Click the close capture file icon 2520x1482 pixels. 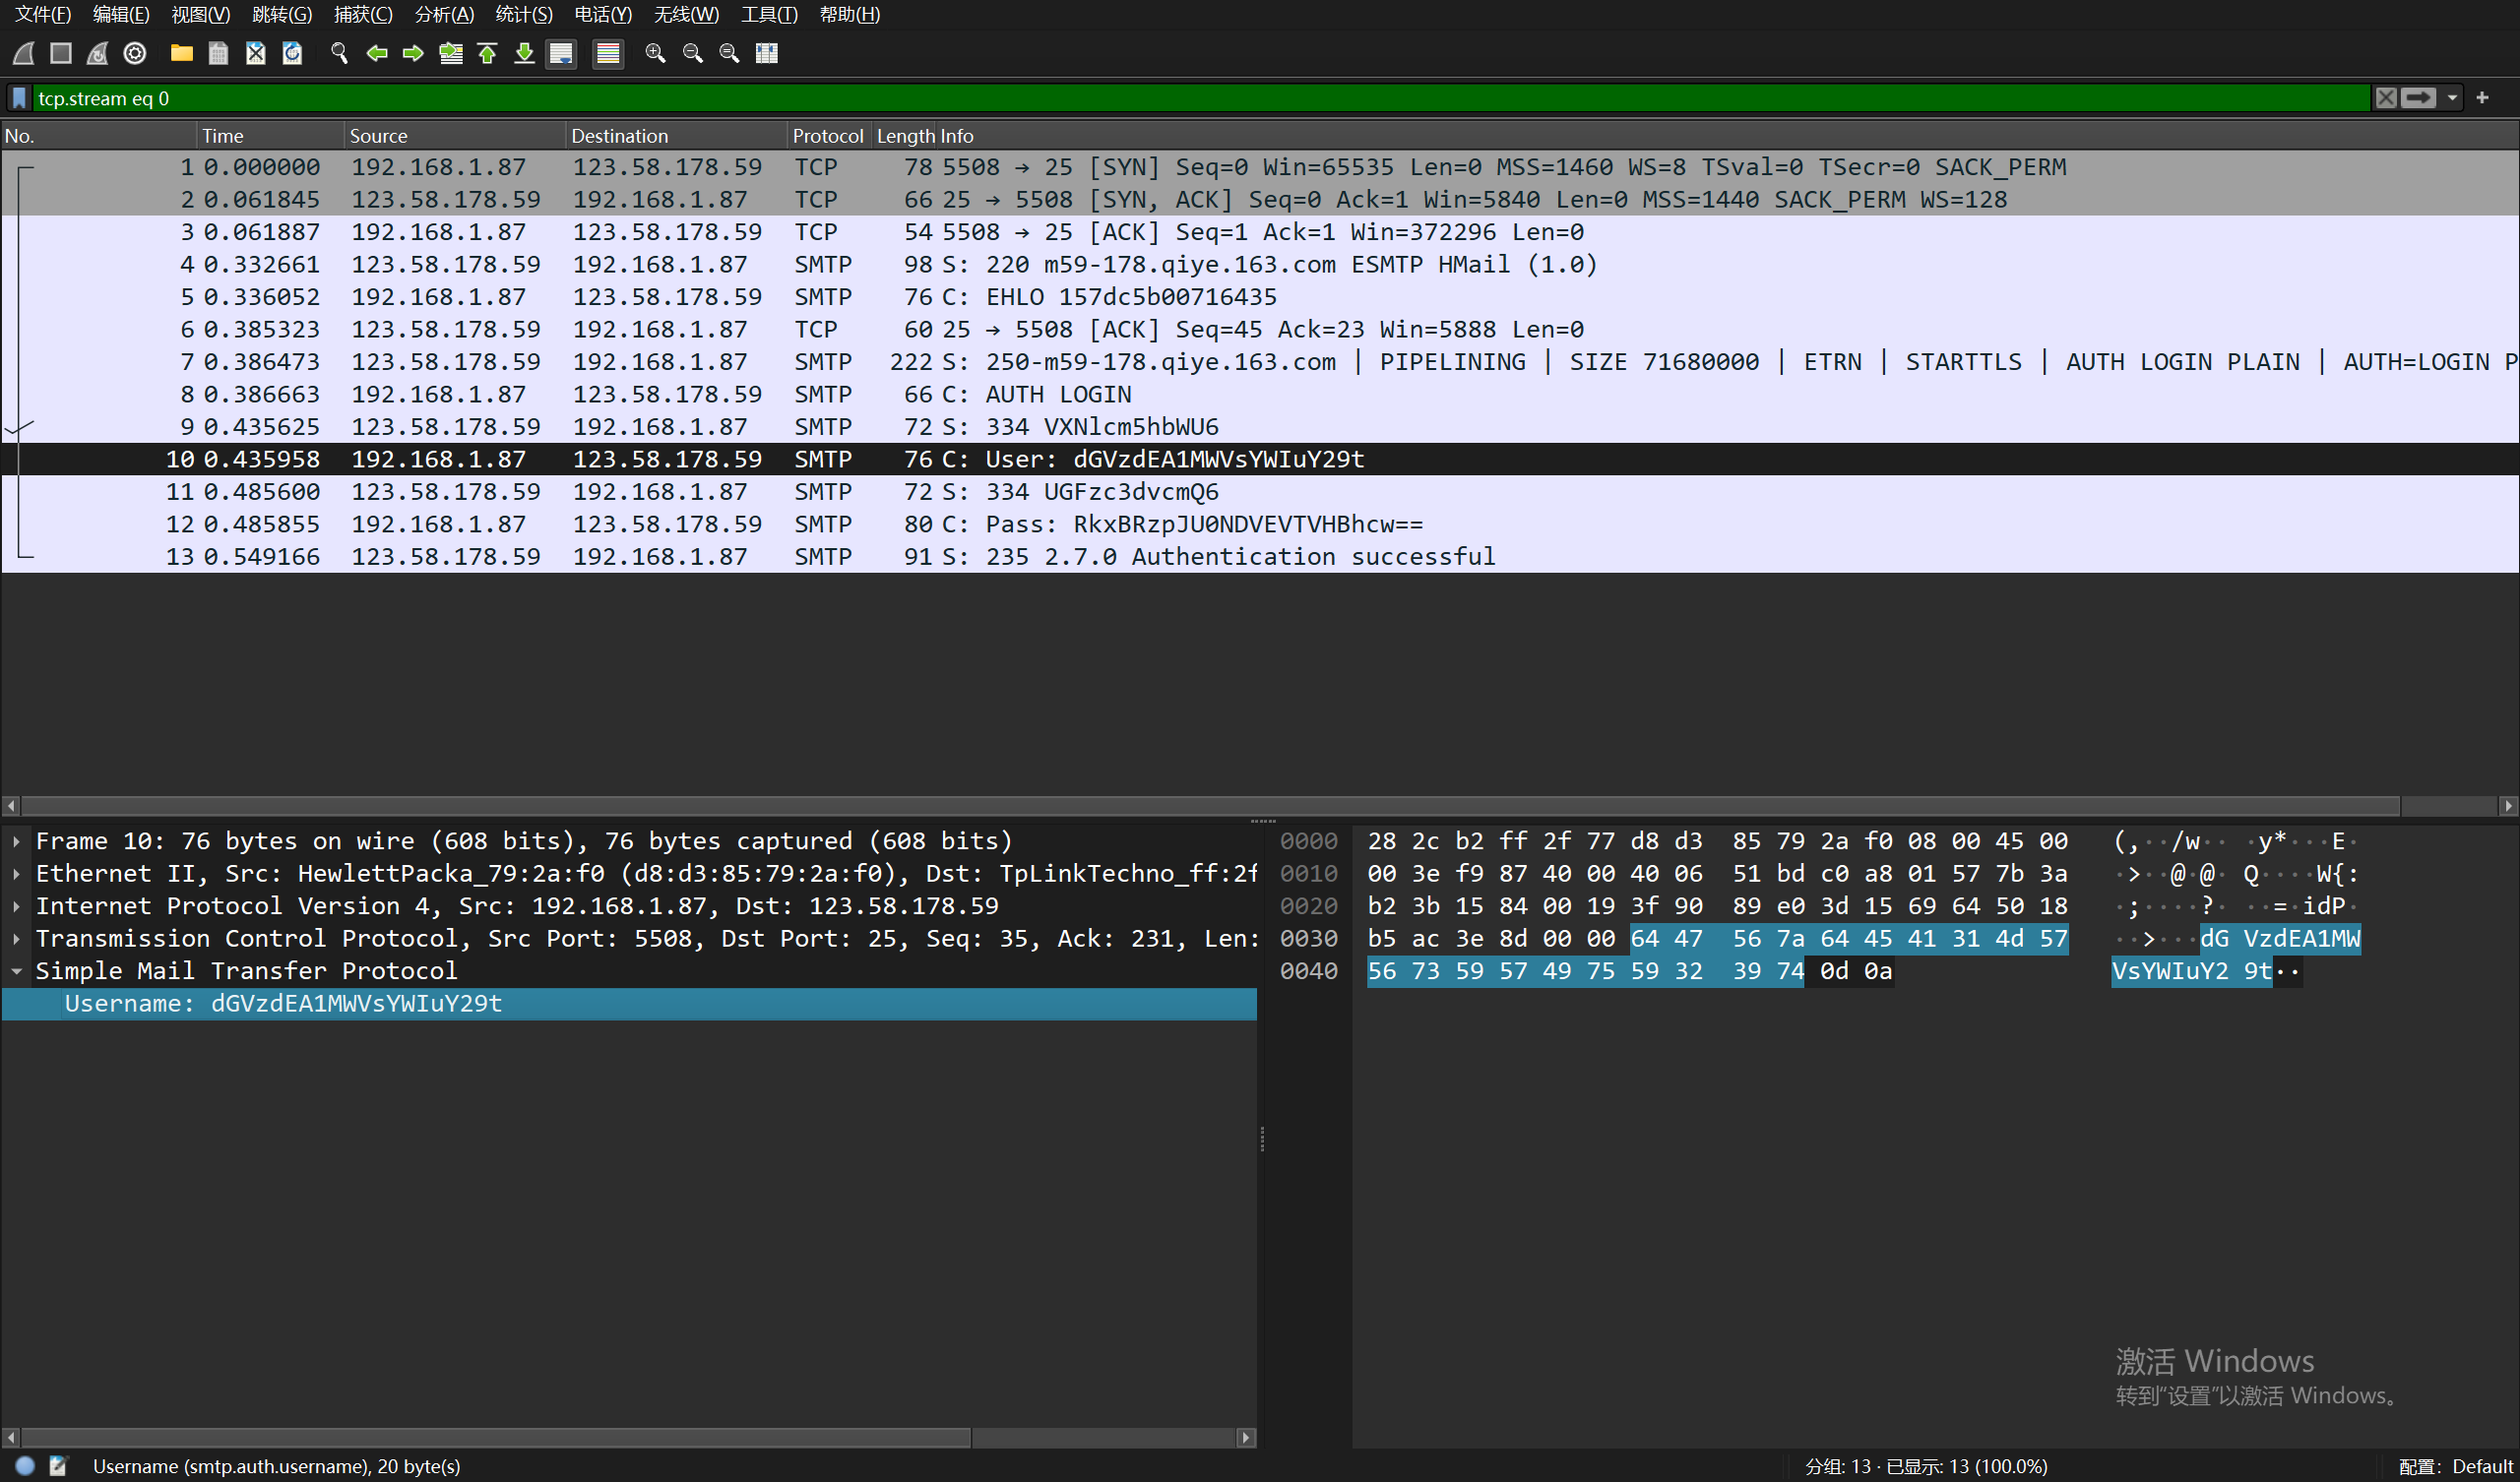click(255, 53)
